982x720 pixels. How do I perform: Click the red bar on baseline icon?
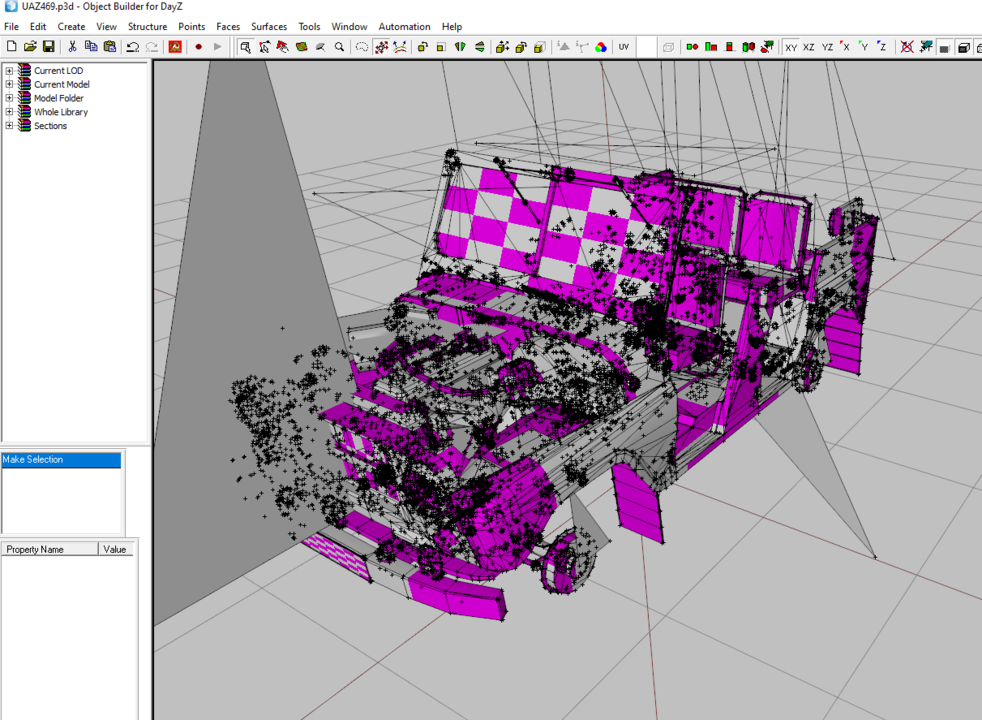click(x=730, y=47)
